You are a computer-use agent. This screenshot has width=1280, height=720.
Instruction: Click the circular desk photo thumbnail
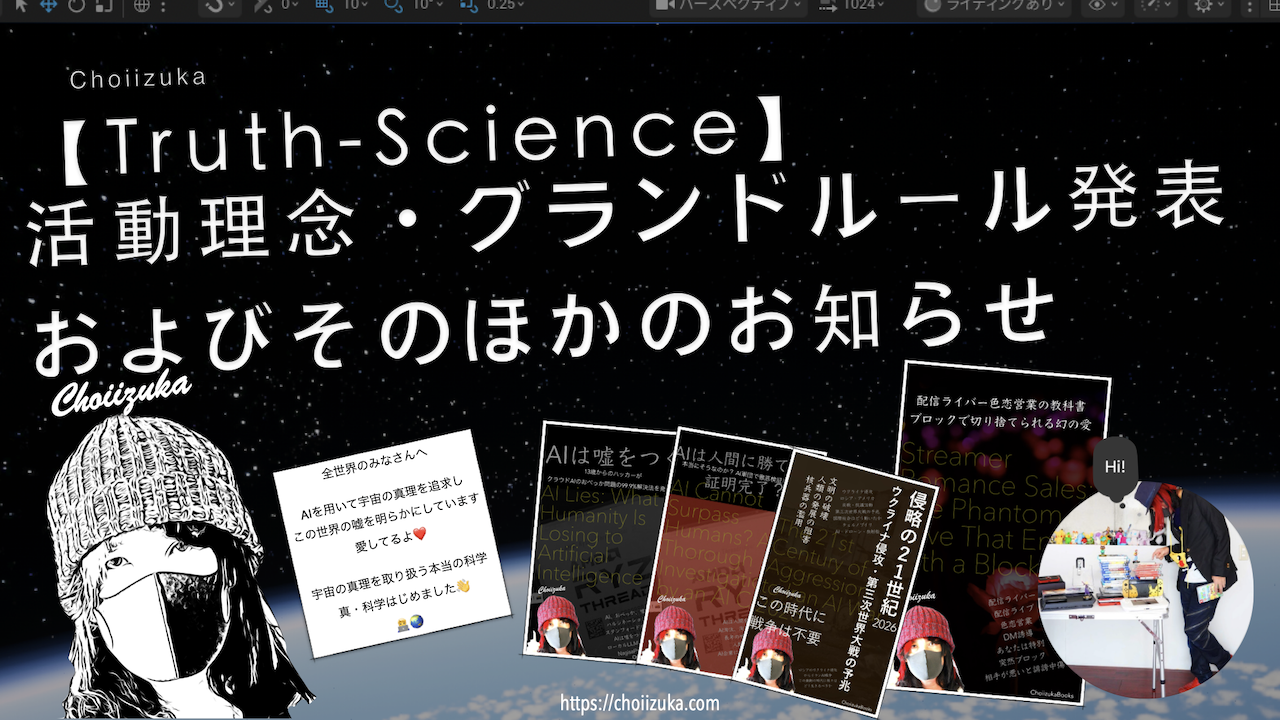[1145, 590]
